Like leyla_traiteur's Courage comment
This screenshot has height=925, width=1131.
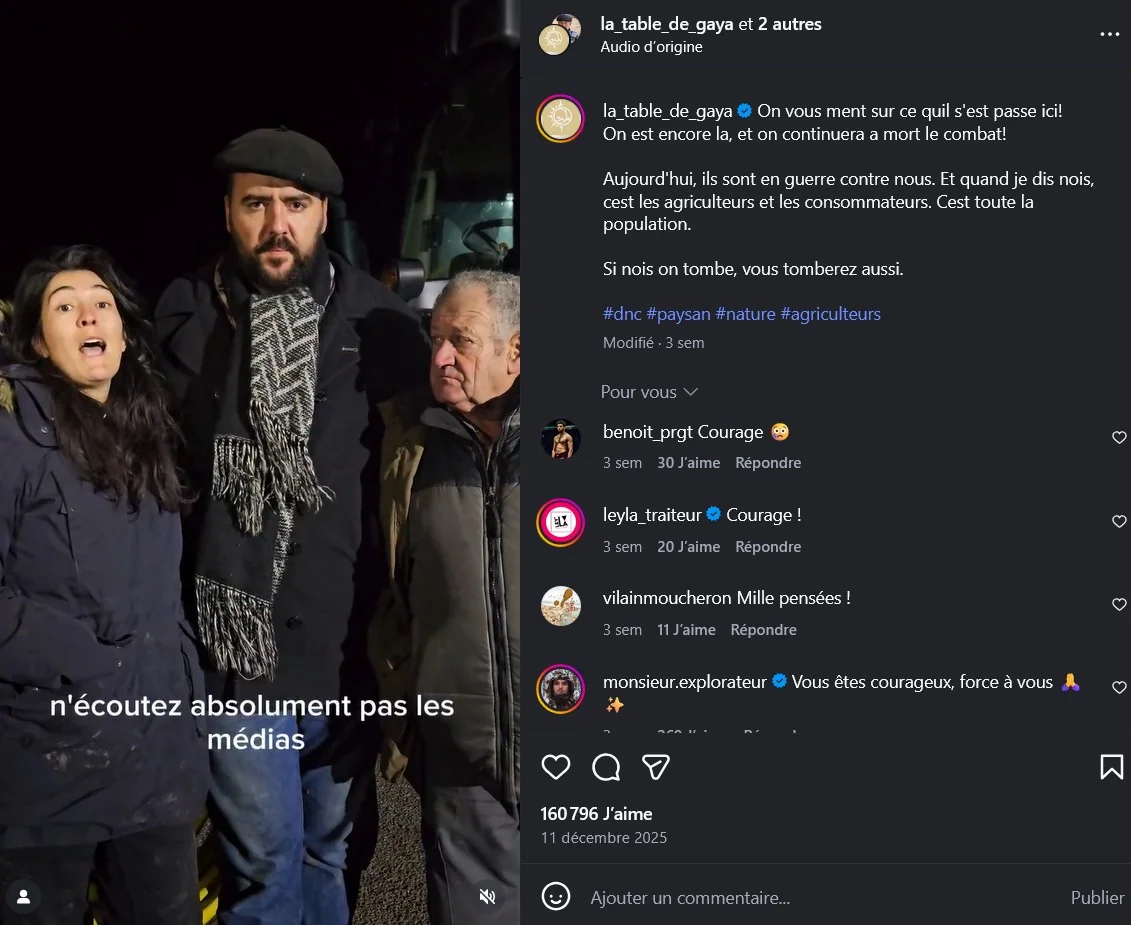[1119, 522]
